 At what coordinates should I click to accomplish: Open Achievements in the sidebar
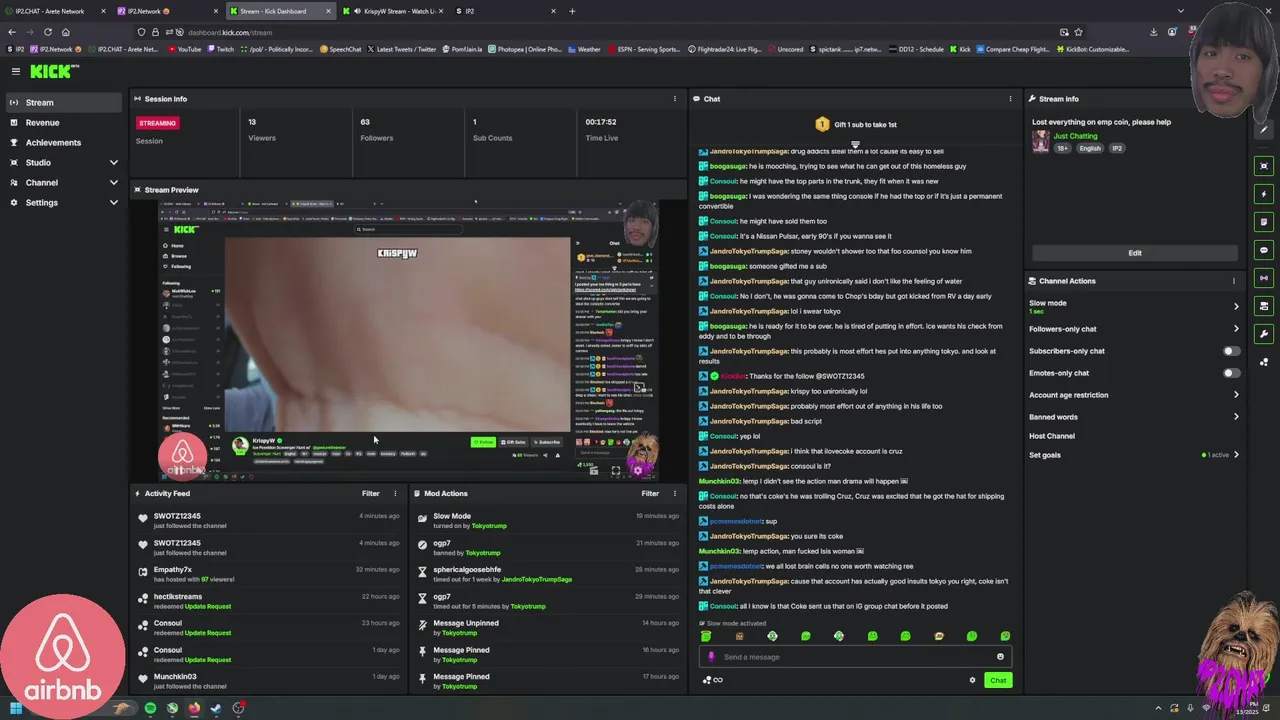click(64, 142)
